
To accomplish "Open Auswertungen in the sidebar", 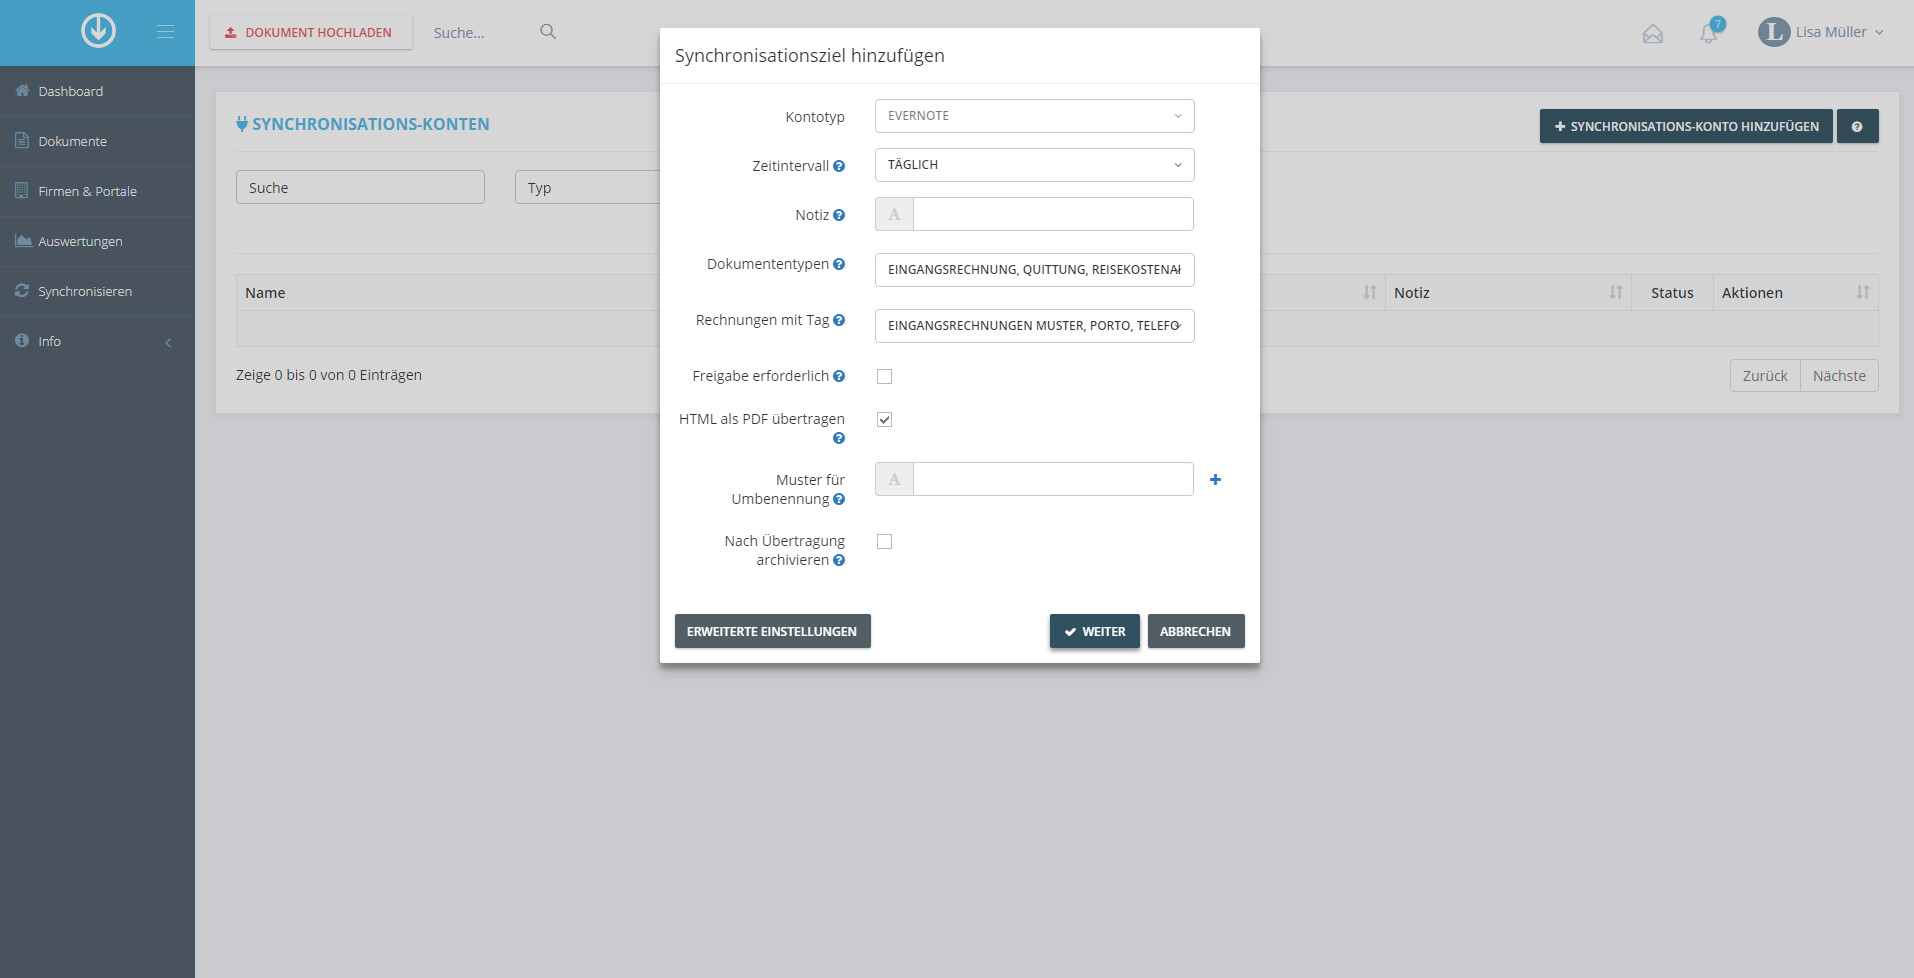I will coord(97,241).
